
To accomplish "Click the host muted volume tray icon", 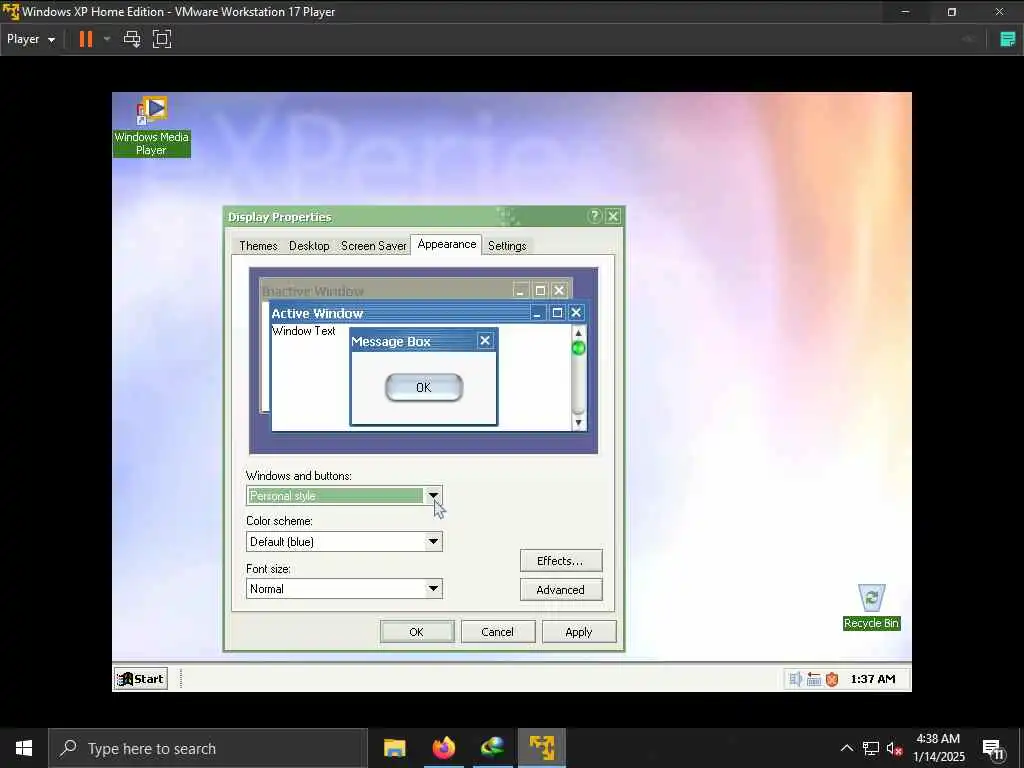I will pyautogui.click(x=894, y=748).
